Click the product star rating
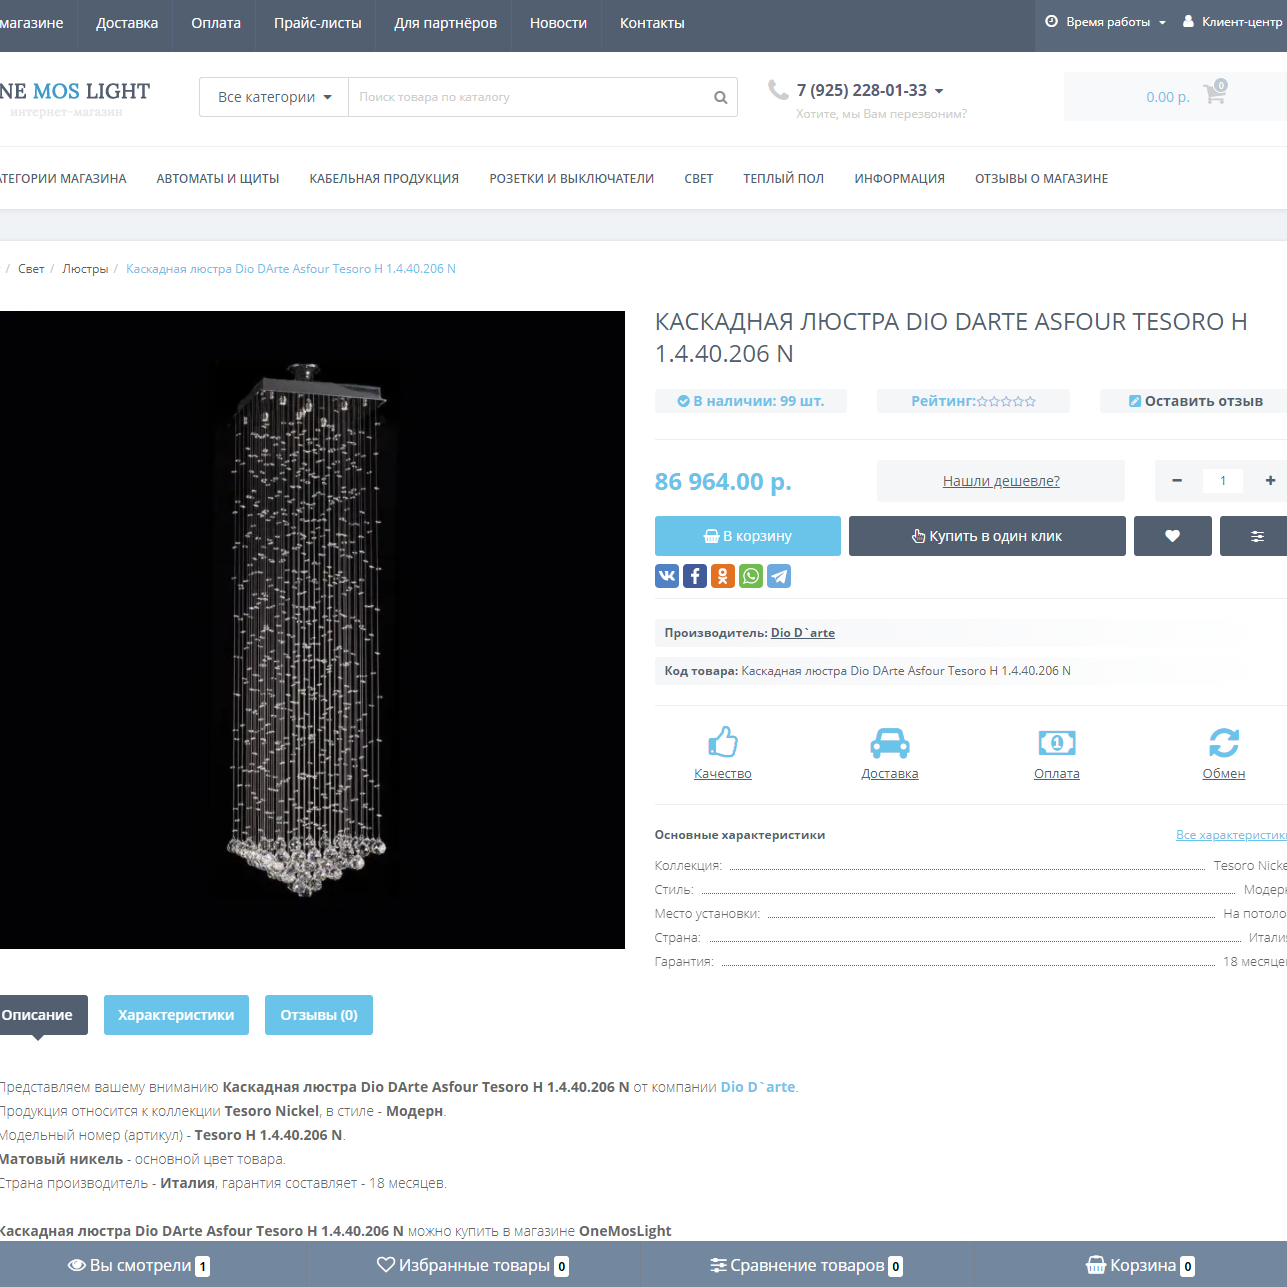Viewport: 1287px width, 1287px height. pyautogui.click(x=1006, y=401)
